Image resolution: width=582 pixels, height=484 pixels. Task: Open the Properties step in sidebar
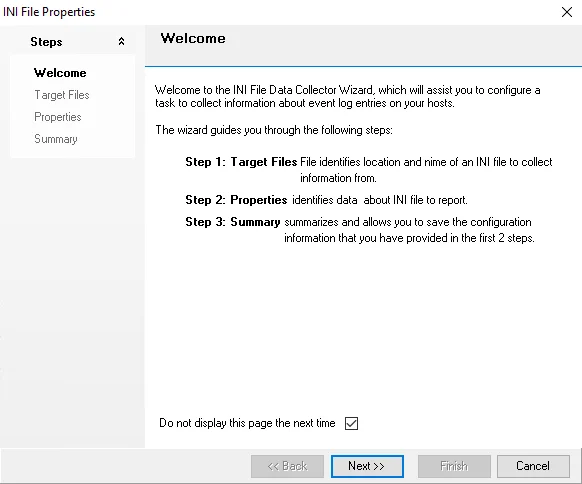coord(58,117)
